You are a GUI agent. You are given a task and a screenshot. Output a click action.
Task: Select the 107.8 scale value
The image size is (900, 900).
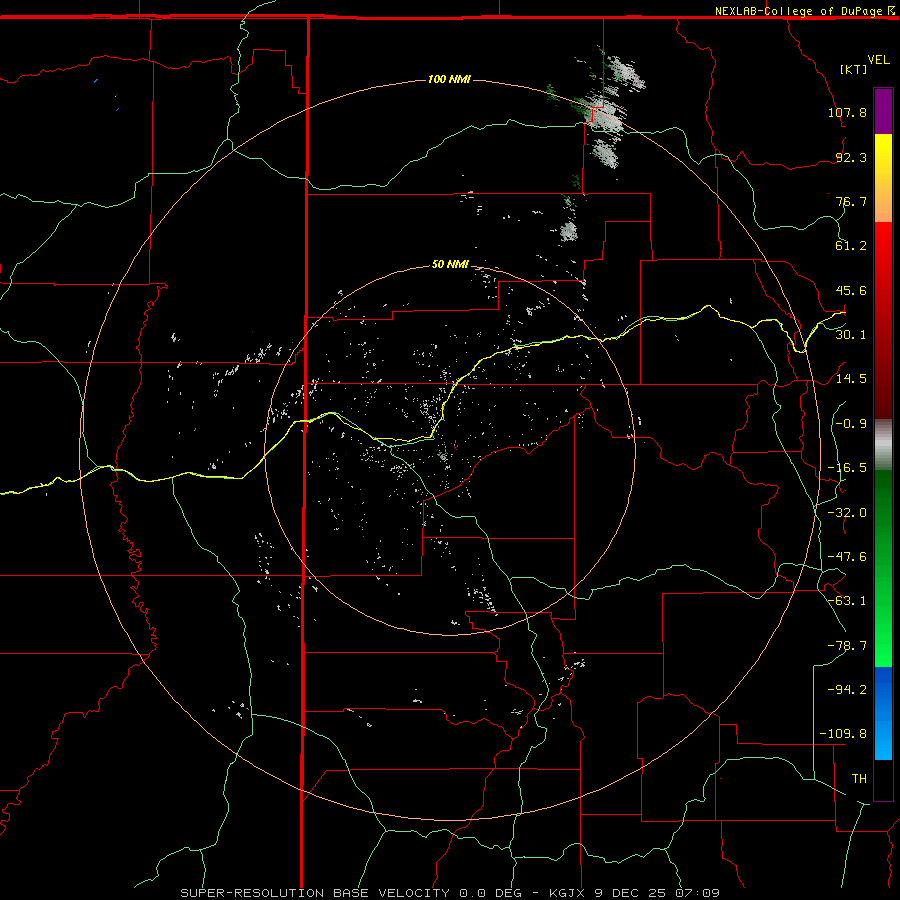[x=847, y=112]
